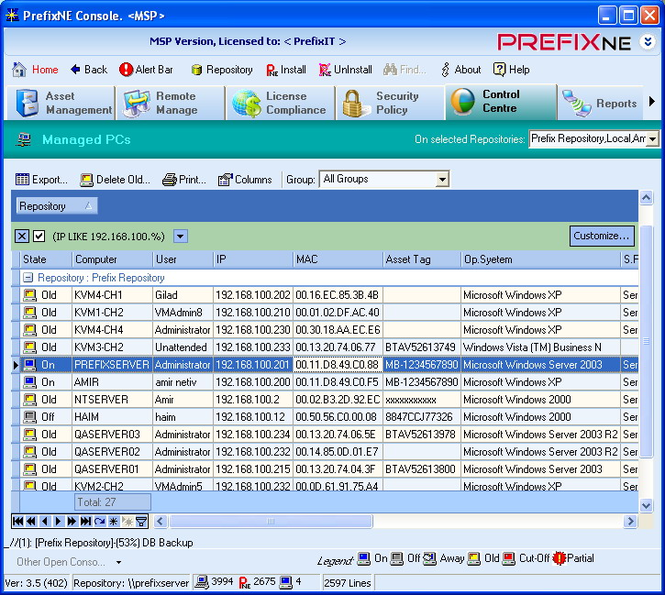Show more module tabs arrow
Image resolution: width=665 pixels, height=595 pixels.
[652, 101]
